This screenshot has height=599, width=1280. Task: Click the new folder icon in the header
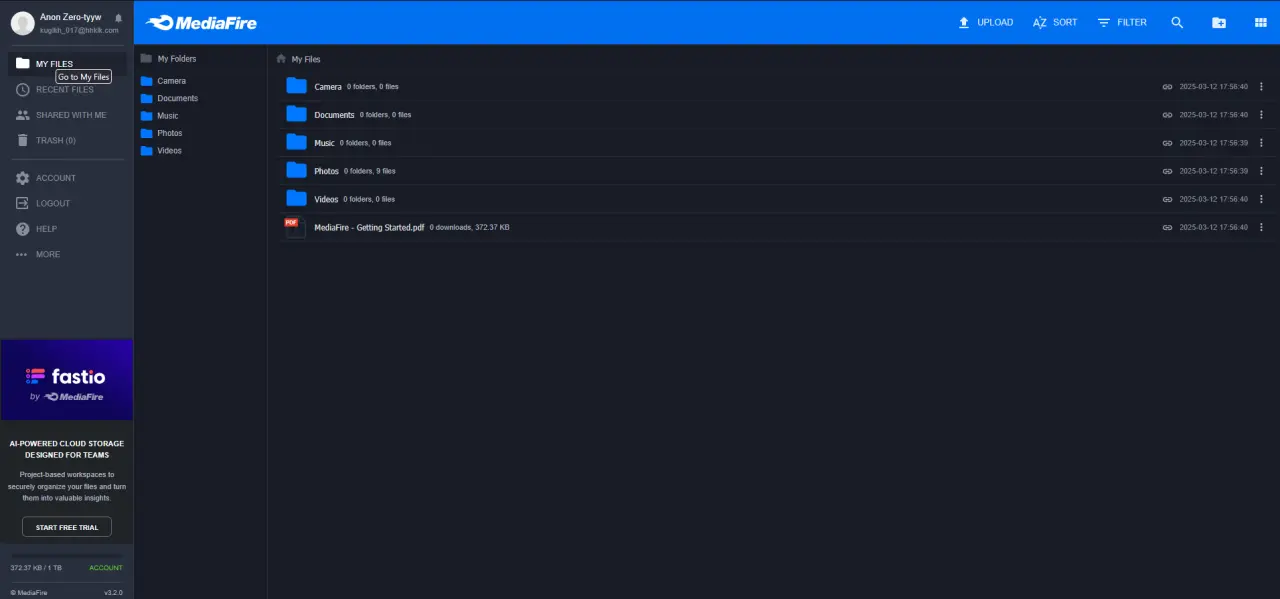tap(1219, 22)
